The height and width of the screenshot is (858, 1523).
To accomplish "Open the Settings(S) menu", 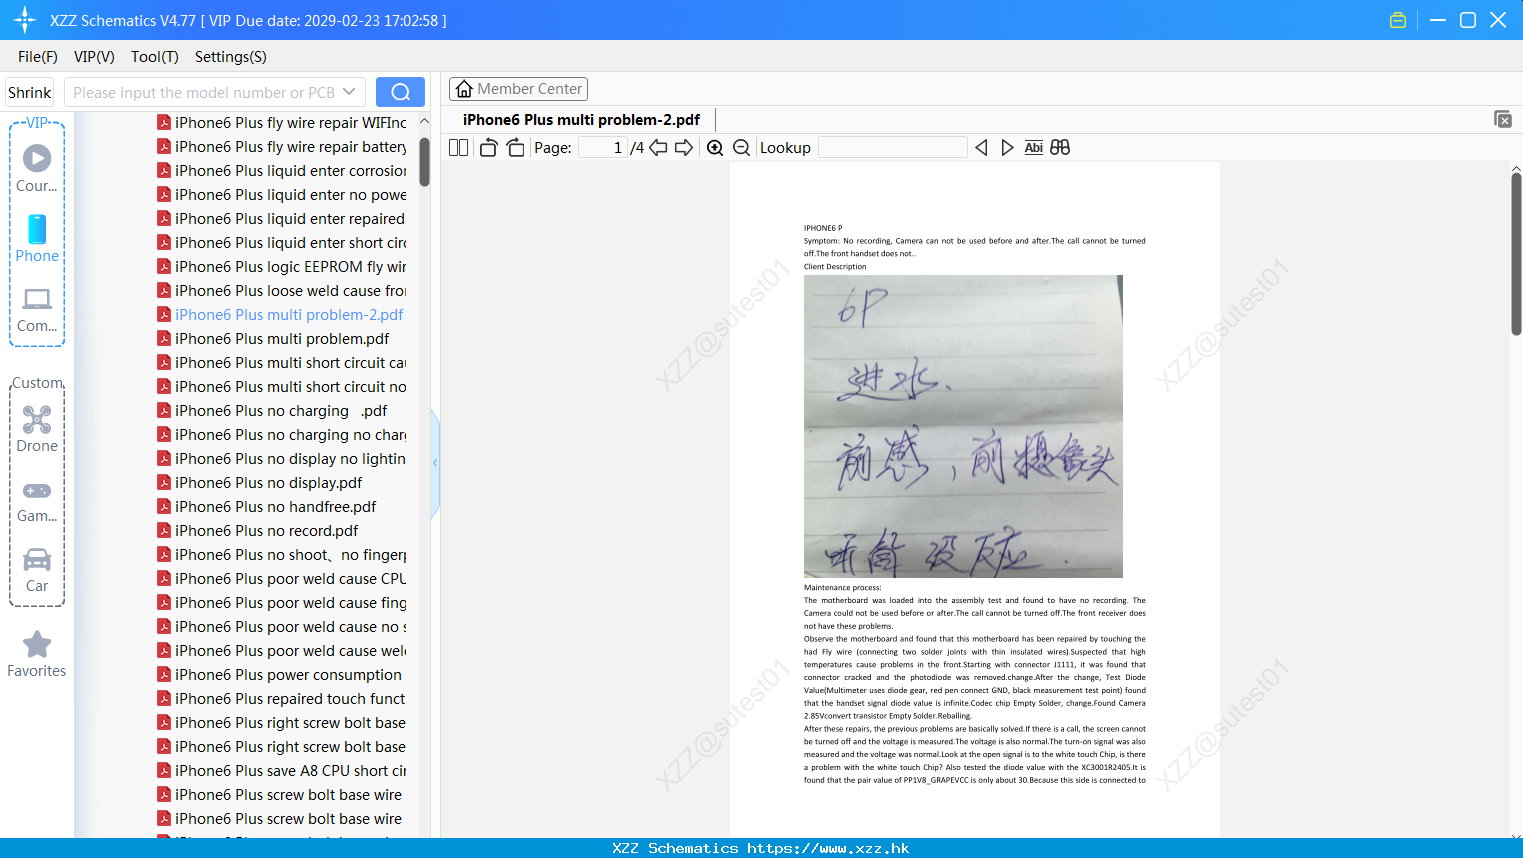I will click(x=231, y=57).
